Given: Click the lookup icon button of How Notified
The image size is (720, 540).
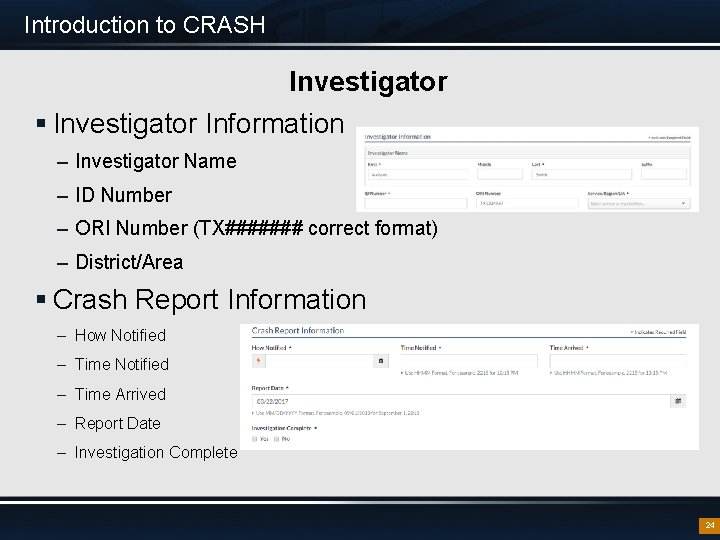Looking at the screenshot, I should click(x=381, y=361).
